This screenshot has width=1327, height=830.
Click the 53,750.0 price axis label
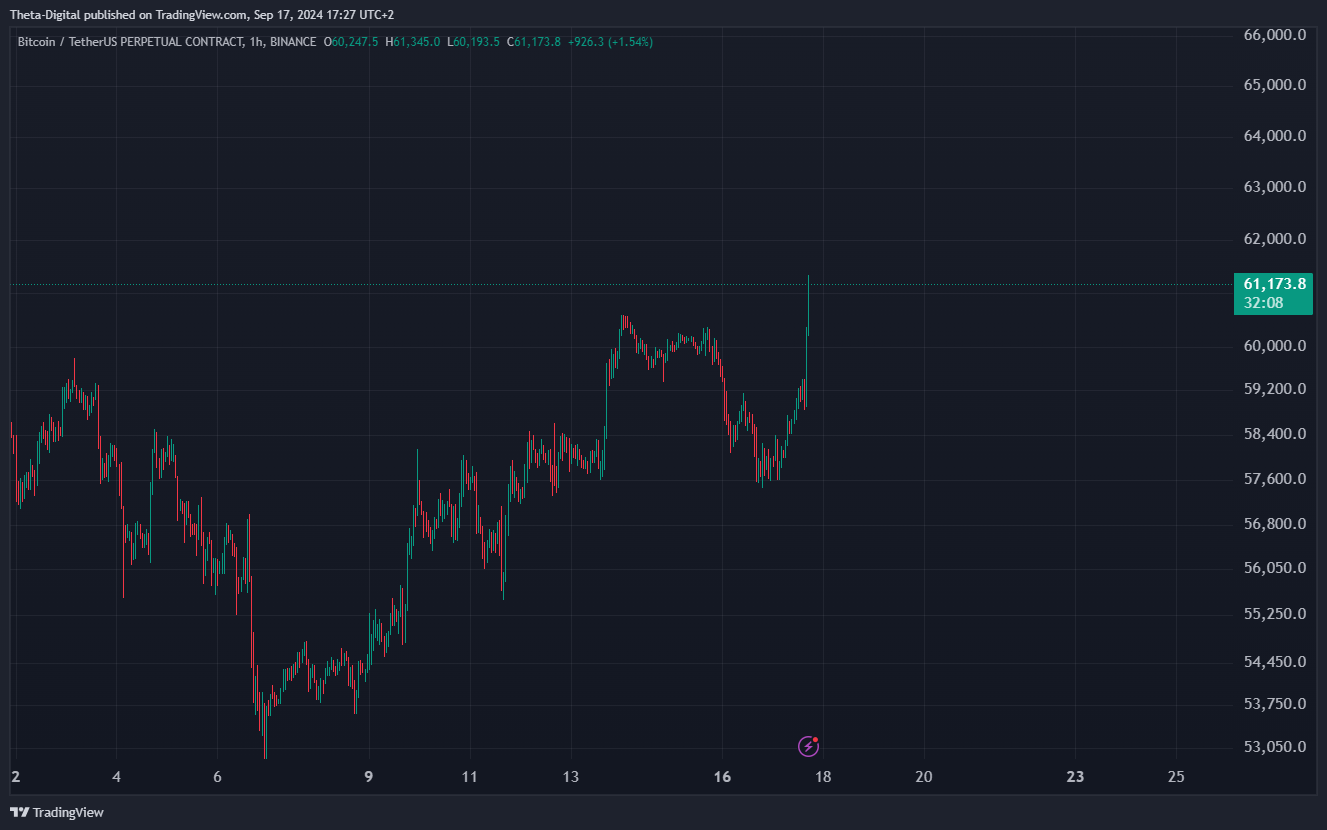point(1274,704)
